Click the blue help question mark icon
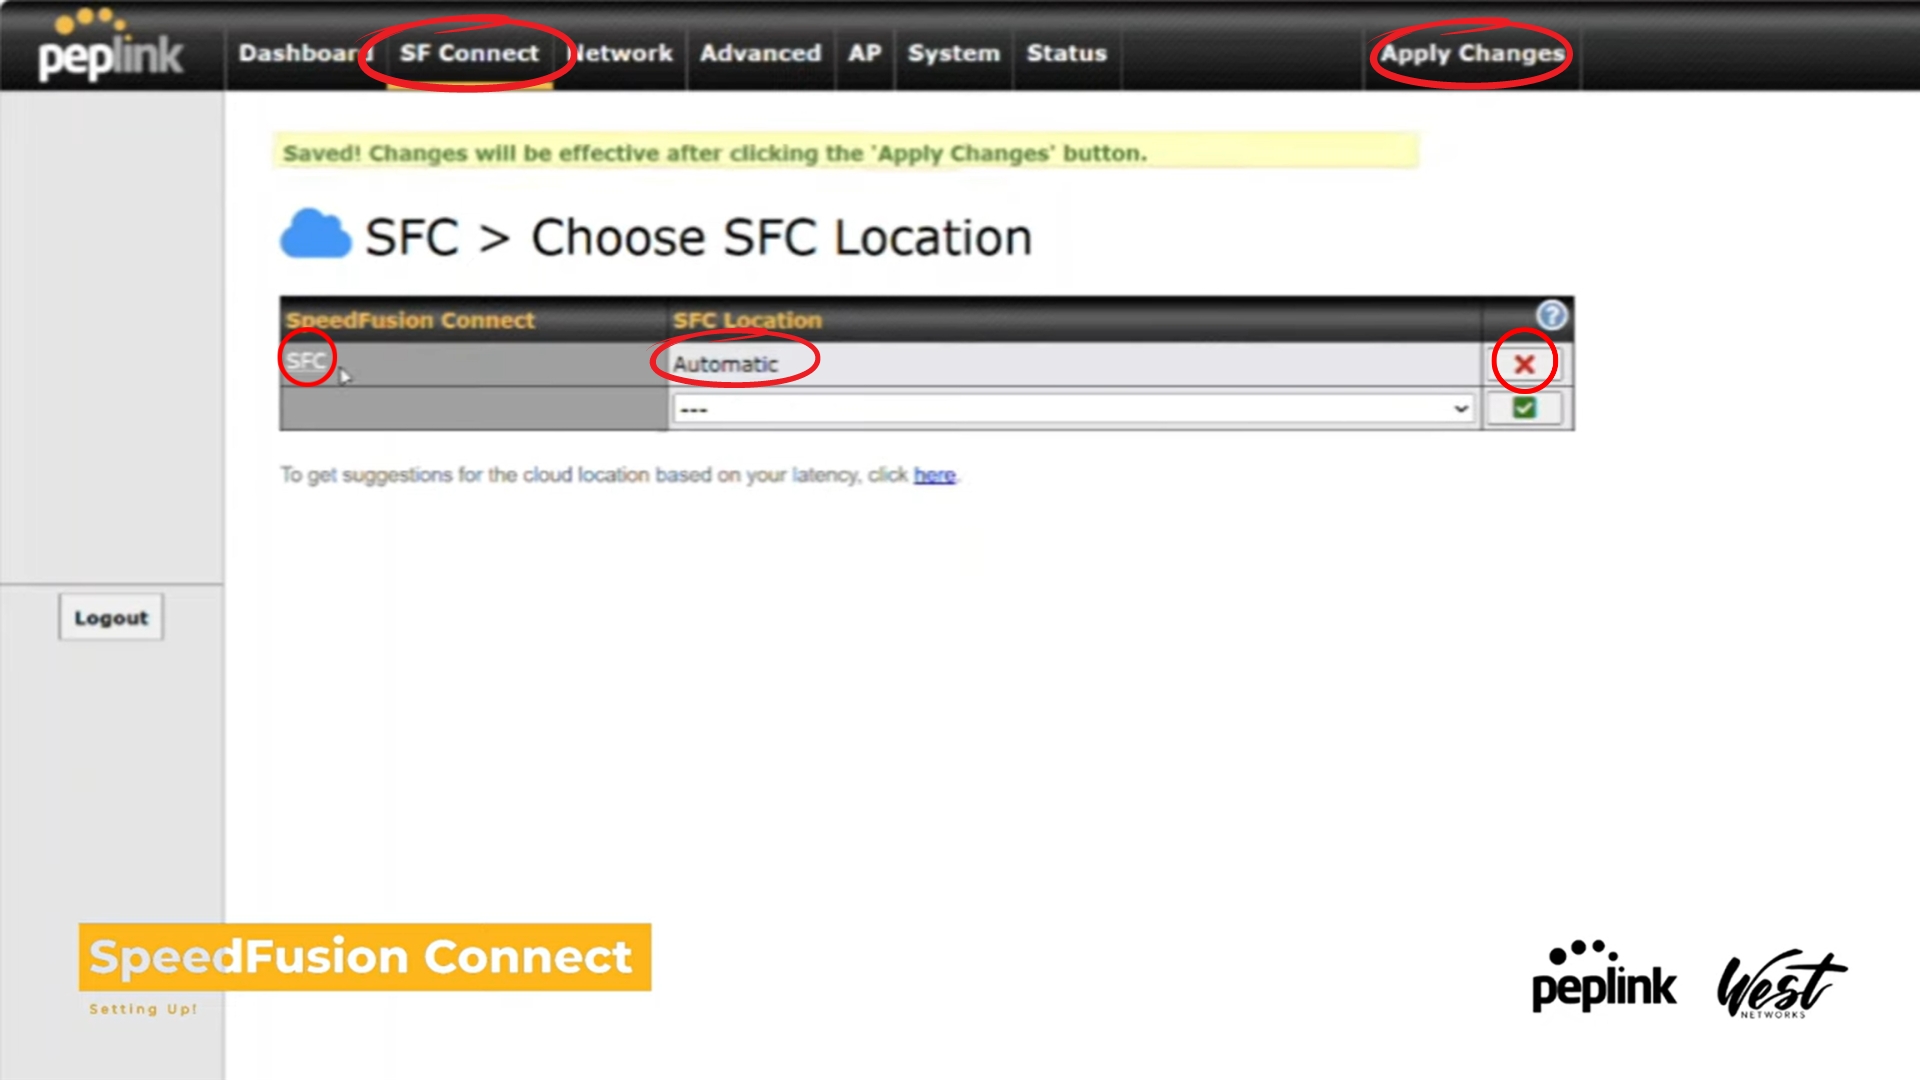1920x1080 pixels. pyautogui.click(x=1551, y=316)
